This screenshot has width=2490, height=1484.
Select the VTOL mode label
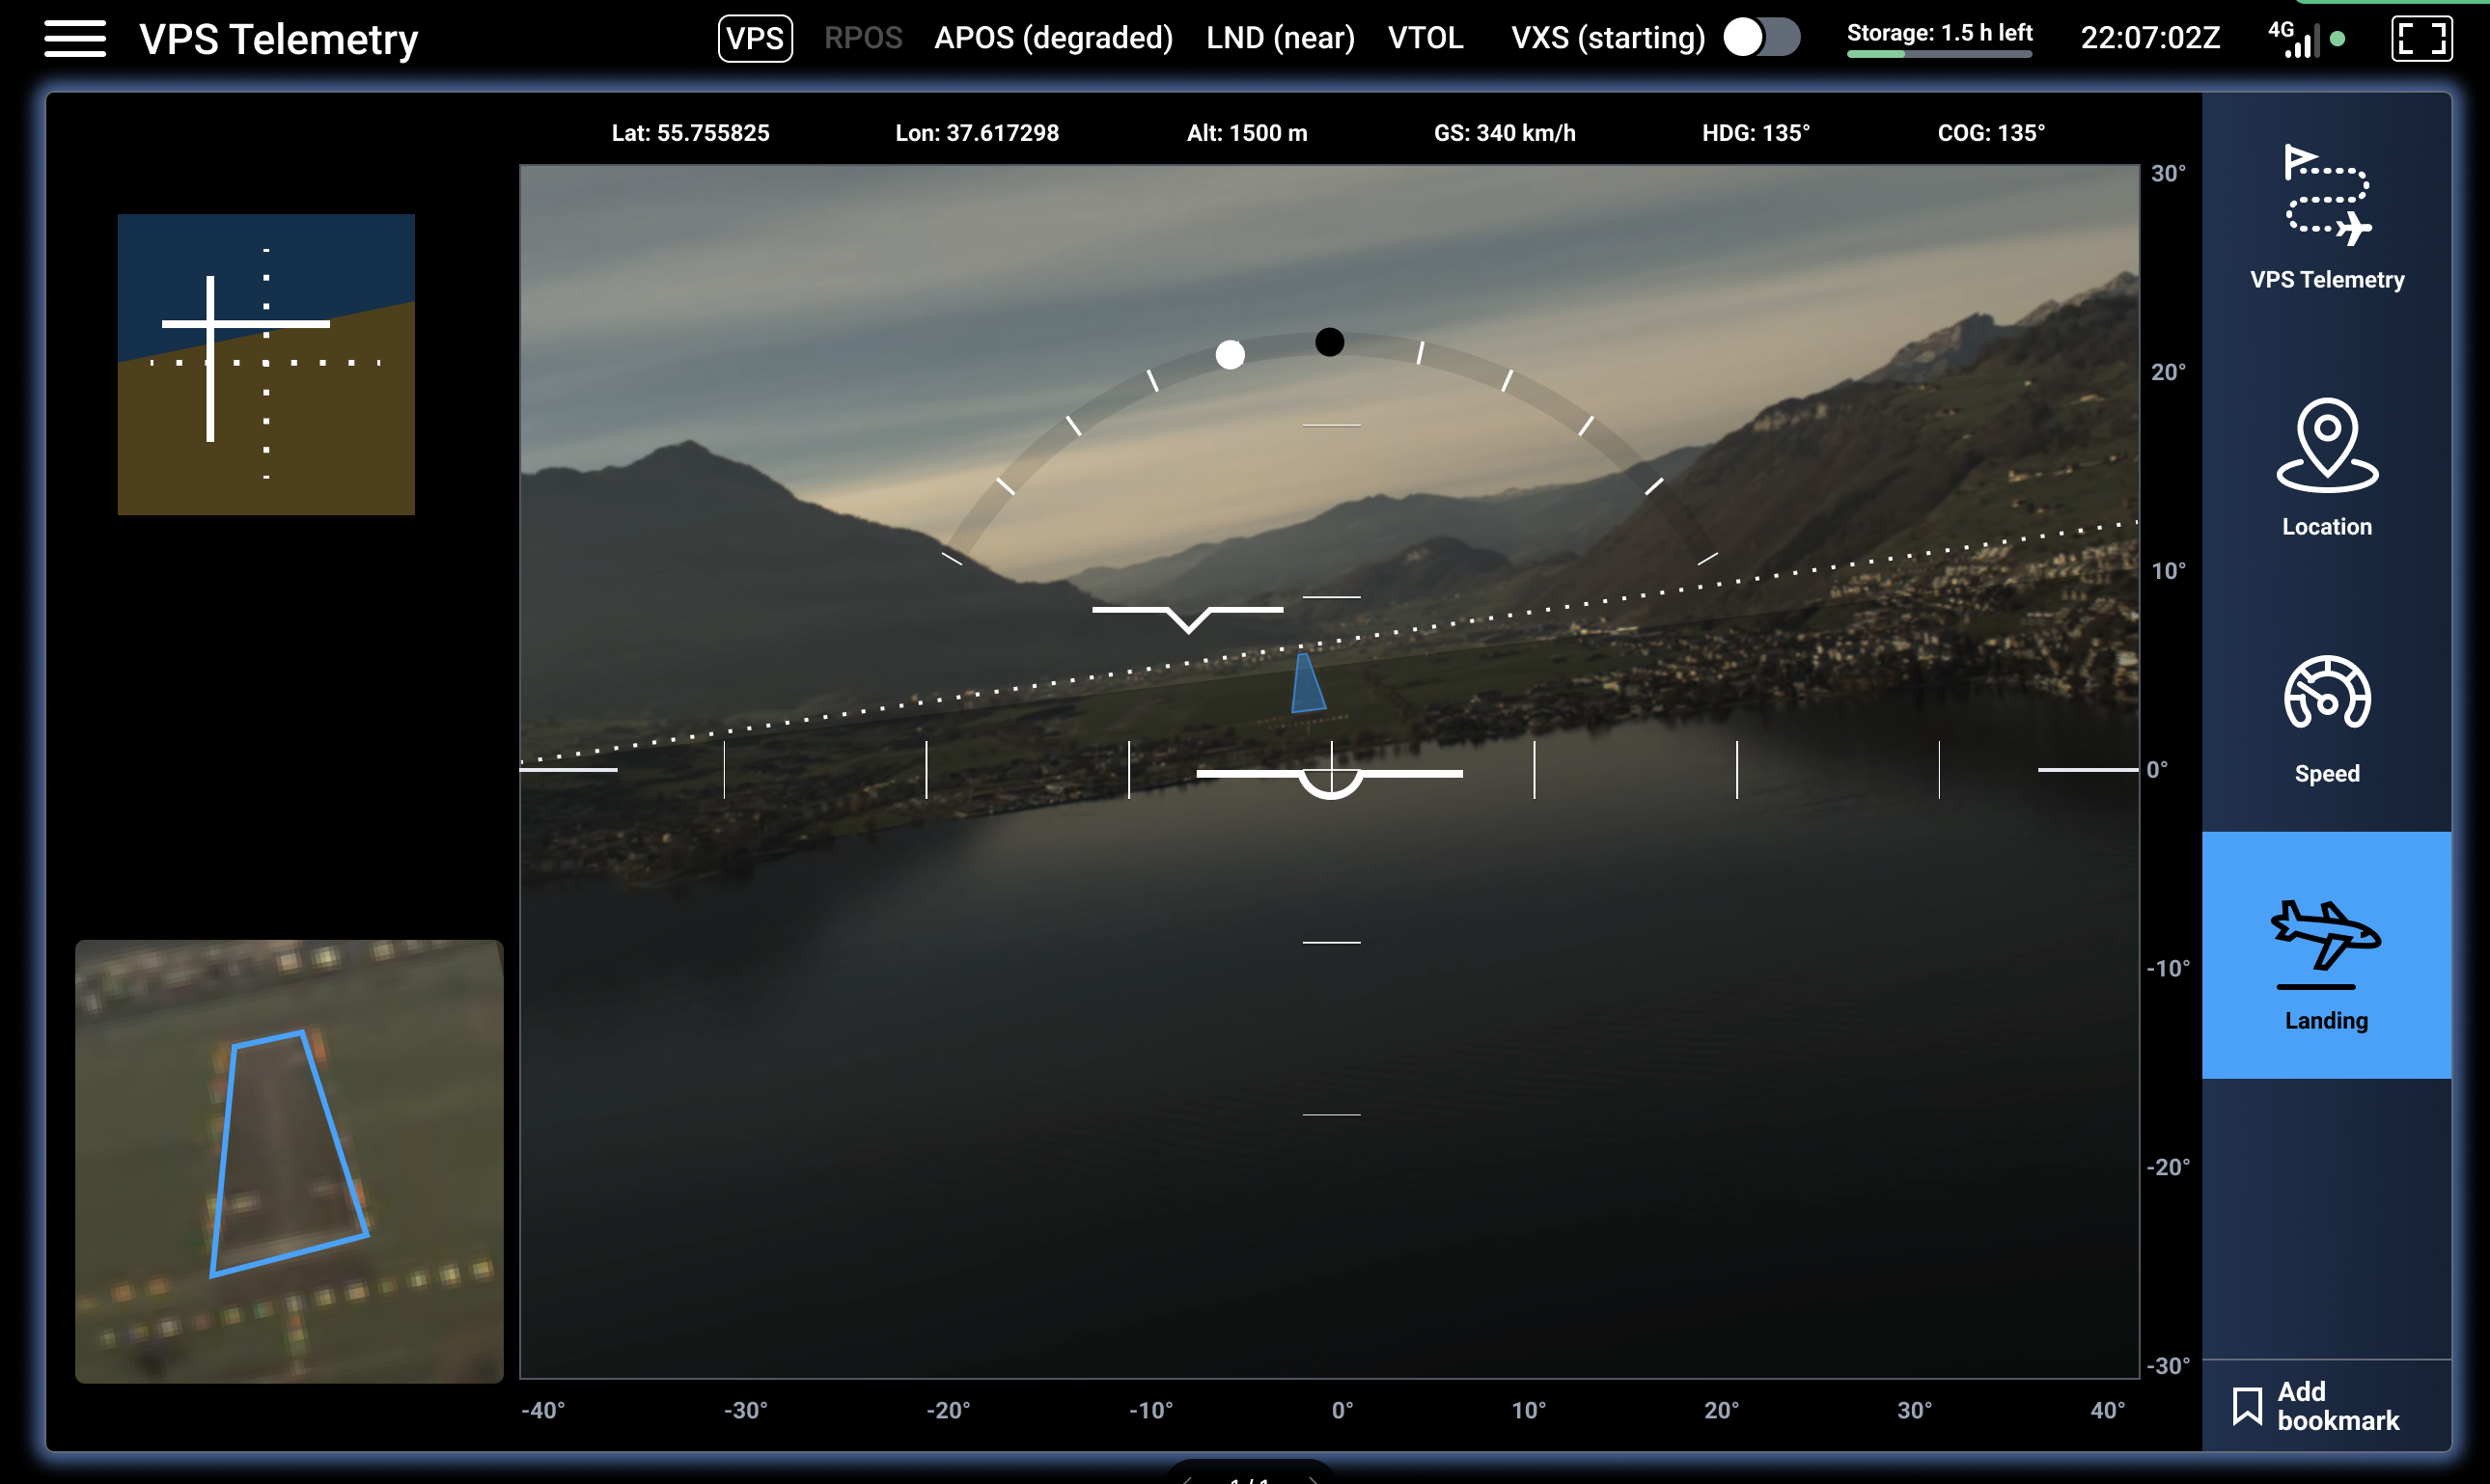click(x=1425, y=38)
